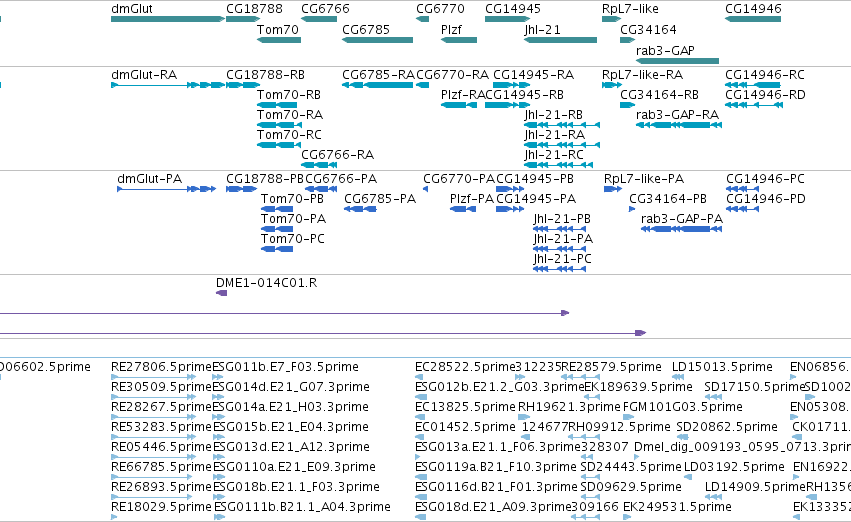The image size is (851, 522).
Task: Select EST FGM101G03.5prime
Action: point(683,407)
